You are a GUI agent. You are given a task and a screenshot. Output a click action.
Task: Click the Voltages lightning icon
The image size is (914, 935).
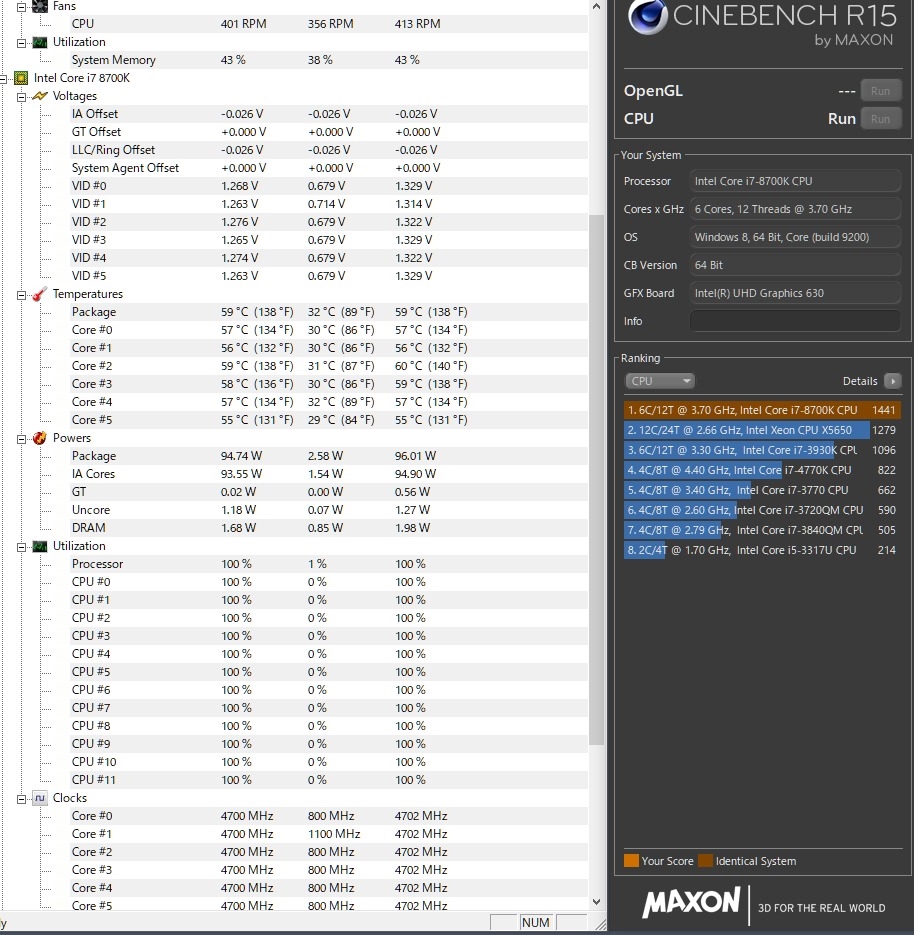[x=39, y=96]
